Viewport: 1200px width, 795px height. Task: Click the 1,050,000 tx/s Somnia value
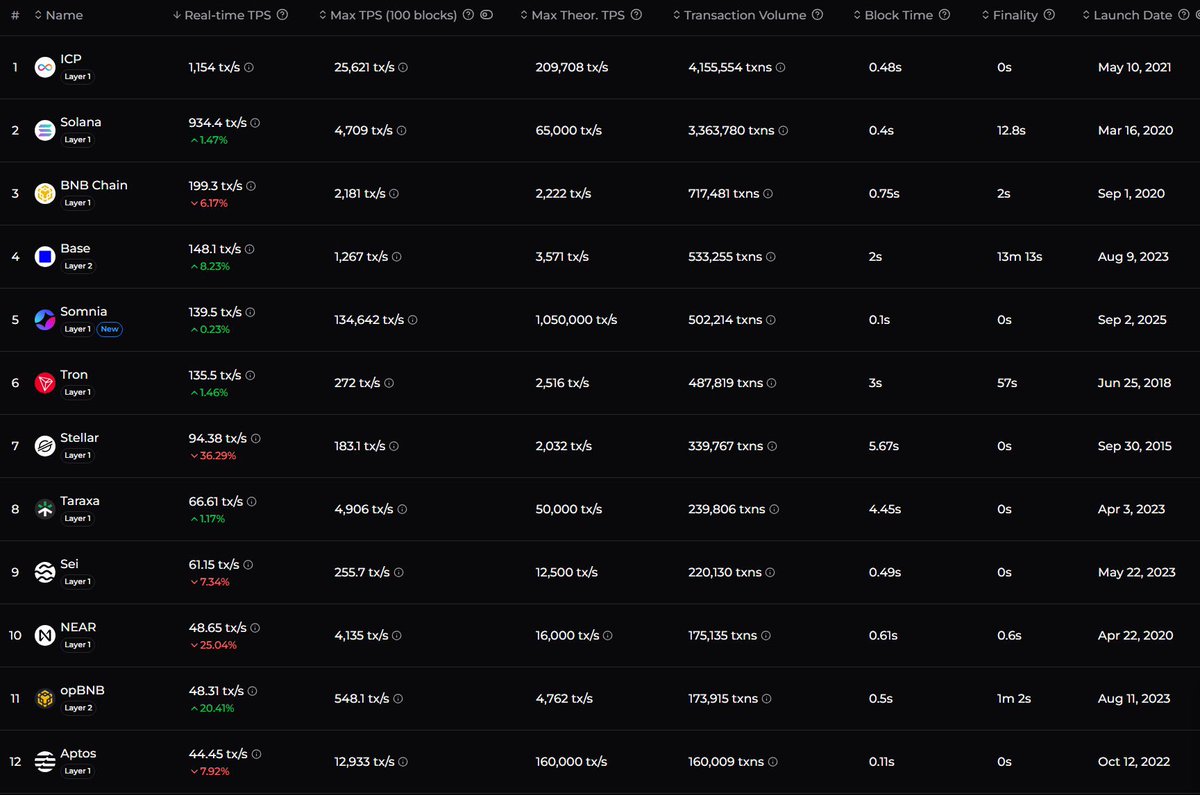tap(576, 320)
